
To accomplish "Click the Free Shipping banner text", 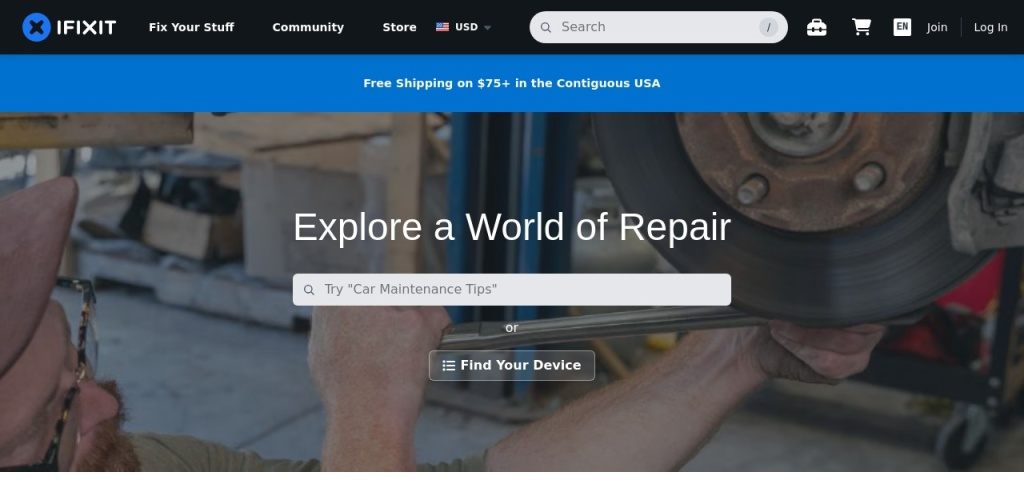I will tap(512, 83).
